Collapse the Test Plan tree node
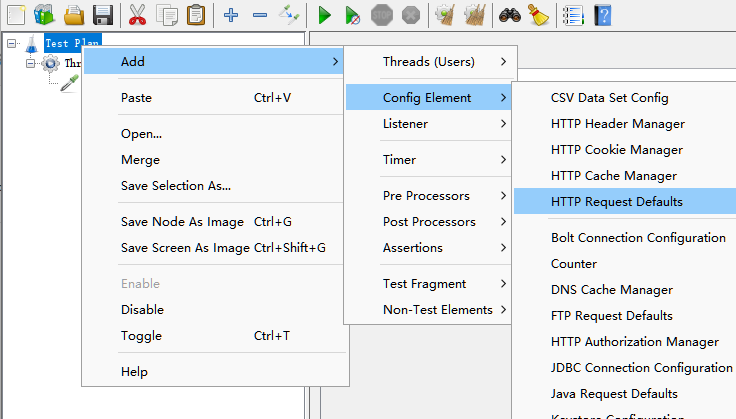This screenshot has width=736, height=419. (x=11, y=44)
